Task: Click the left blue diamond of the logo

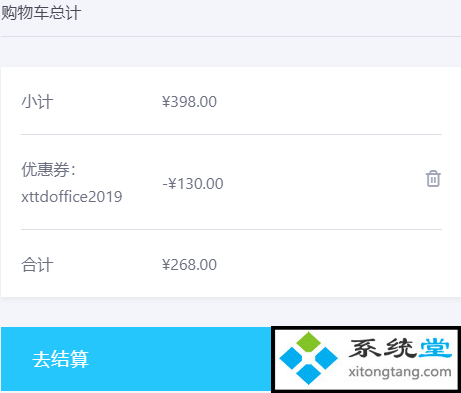Action: (x=291, y=358)
